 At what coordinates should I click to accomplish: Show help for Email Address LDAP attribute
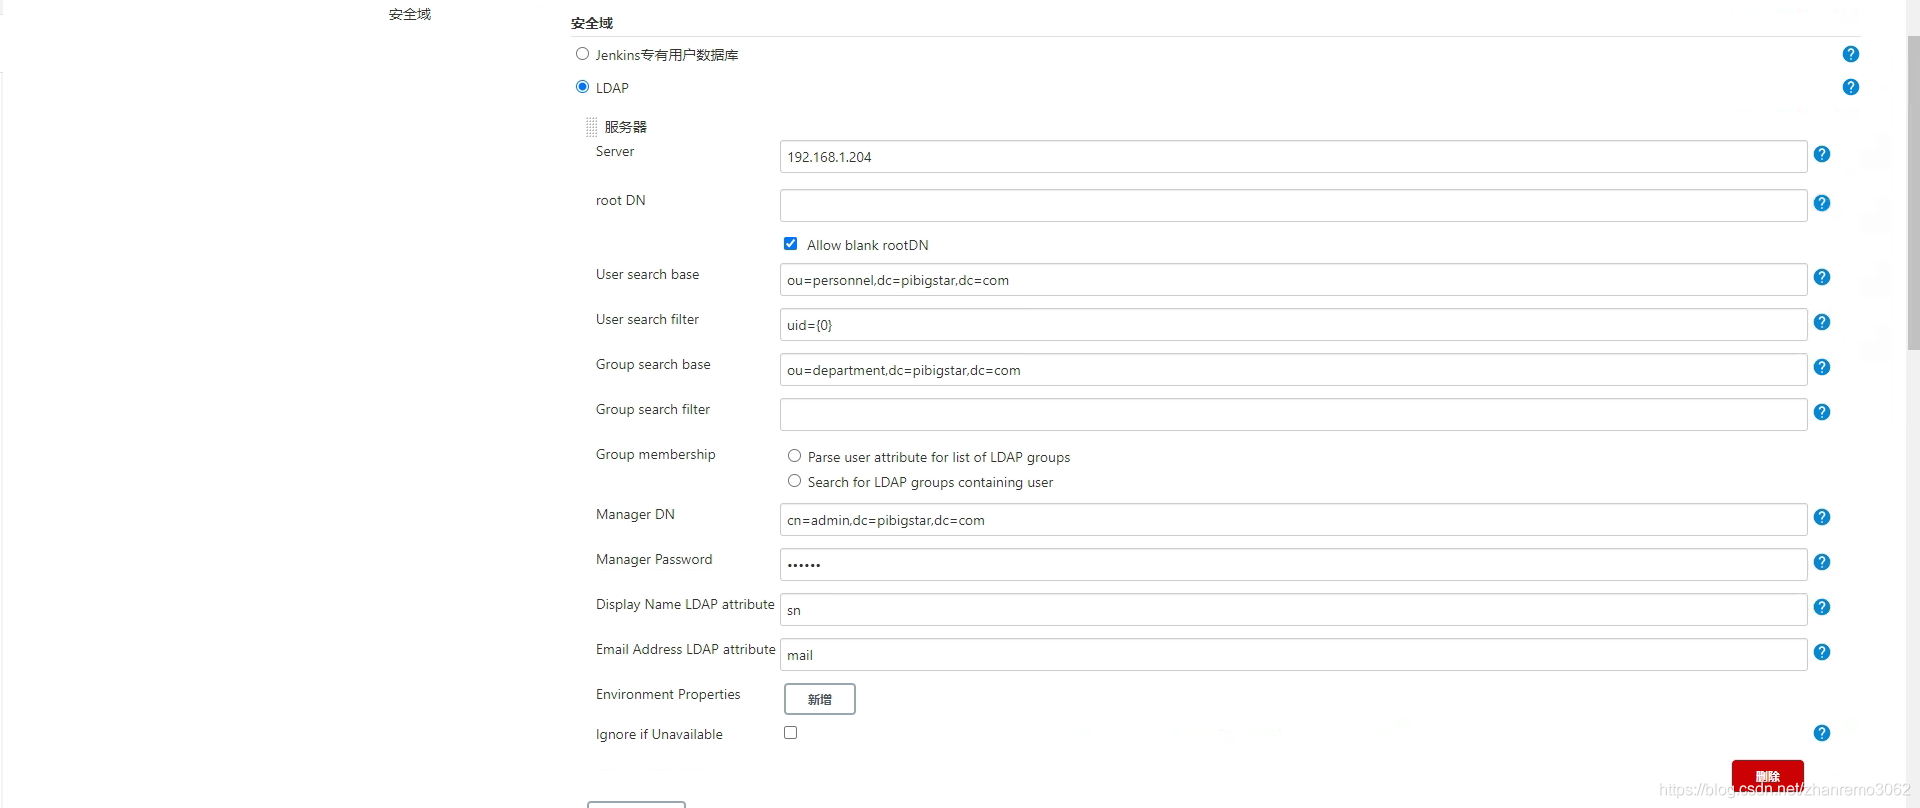(1821, 652)
